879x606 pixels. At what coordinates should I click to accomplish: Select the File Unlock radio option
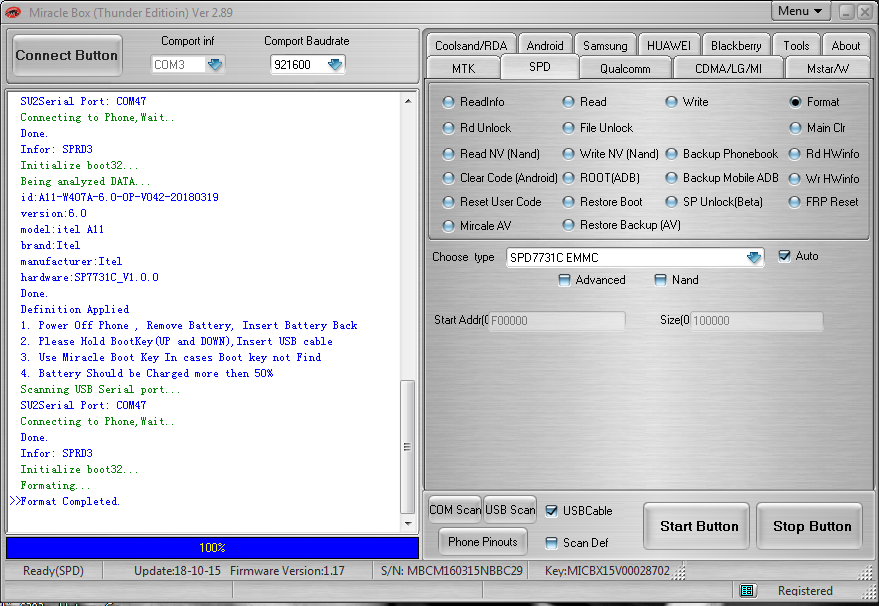598,128
